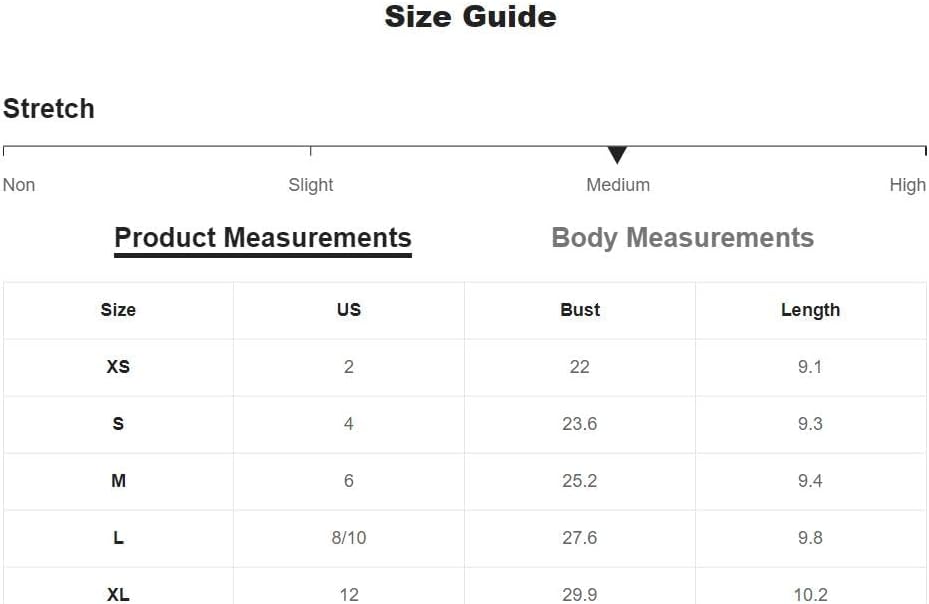
Task: Select the L size row label
Action: (118, 538)
